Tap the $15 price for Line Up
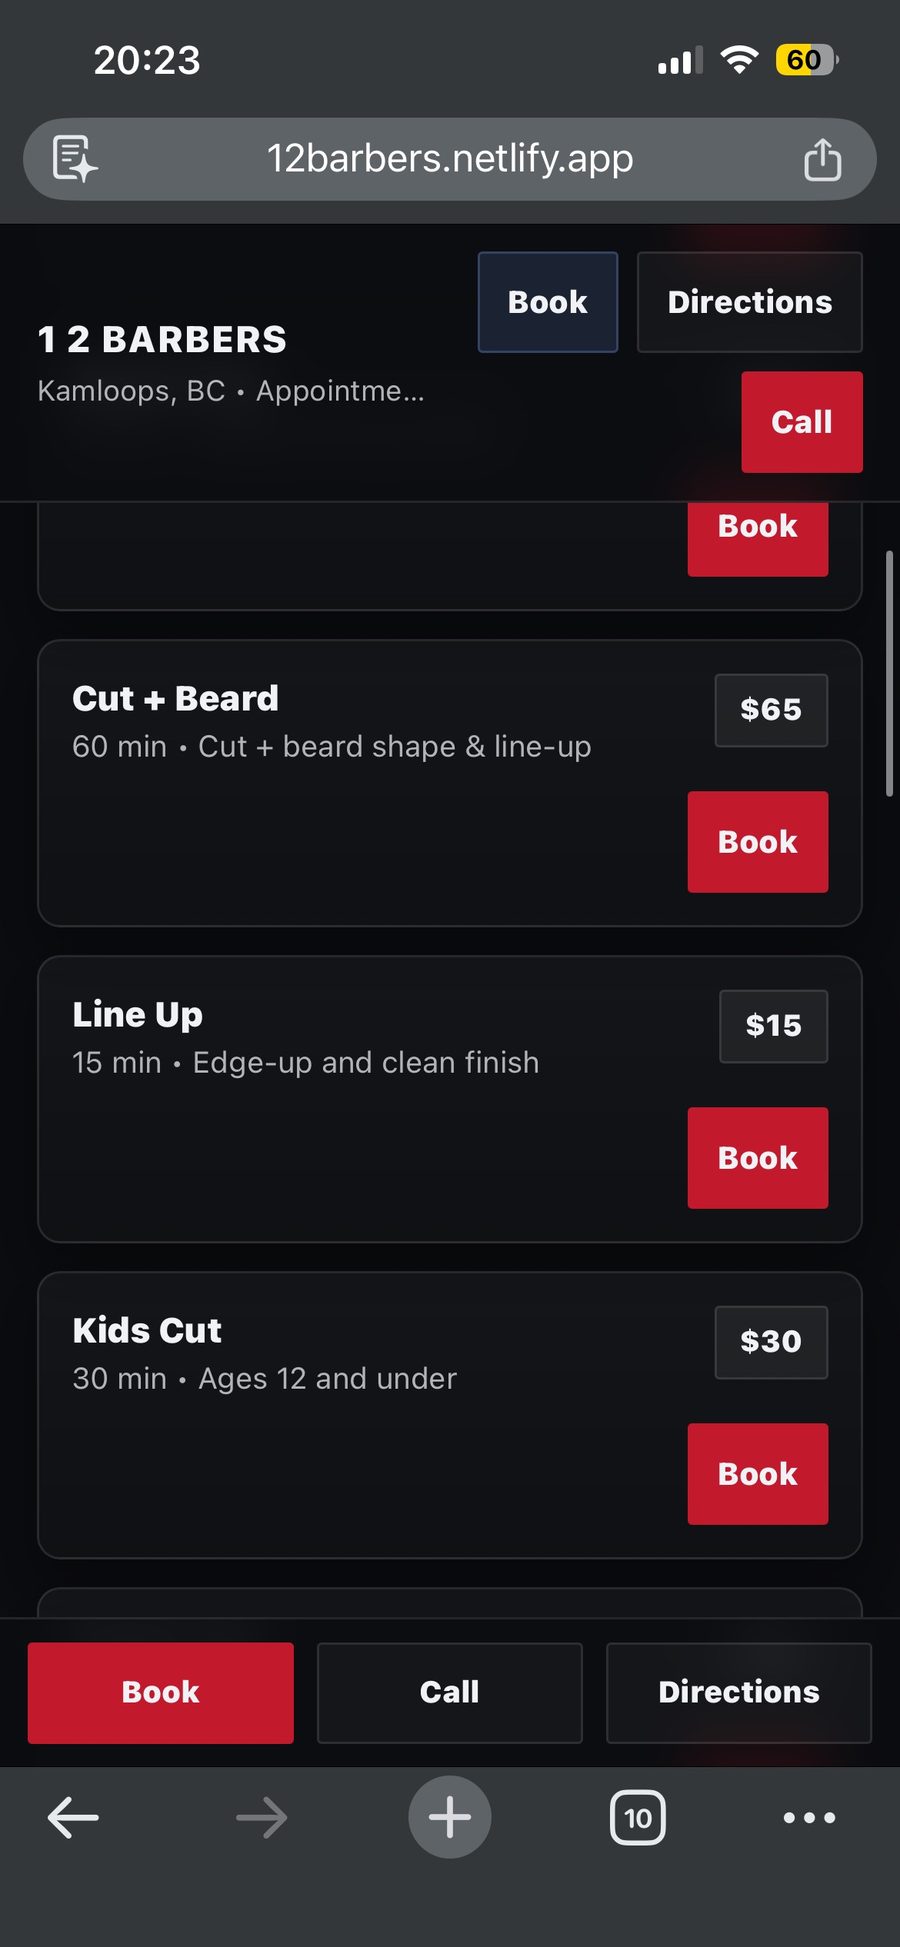Screen dimensions: 900x1947 [x=772, y=1026]
